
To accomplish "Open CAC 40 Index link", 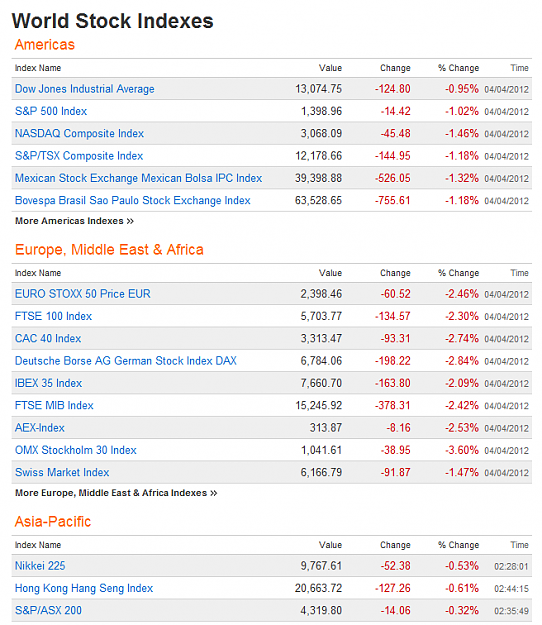I will 48,338.
